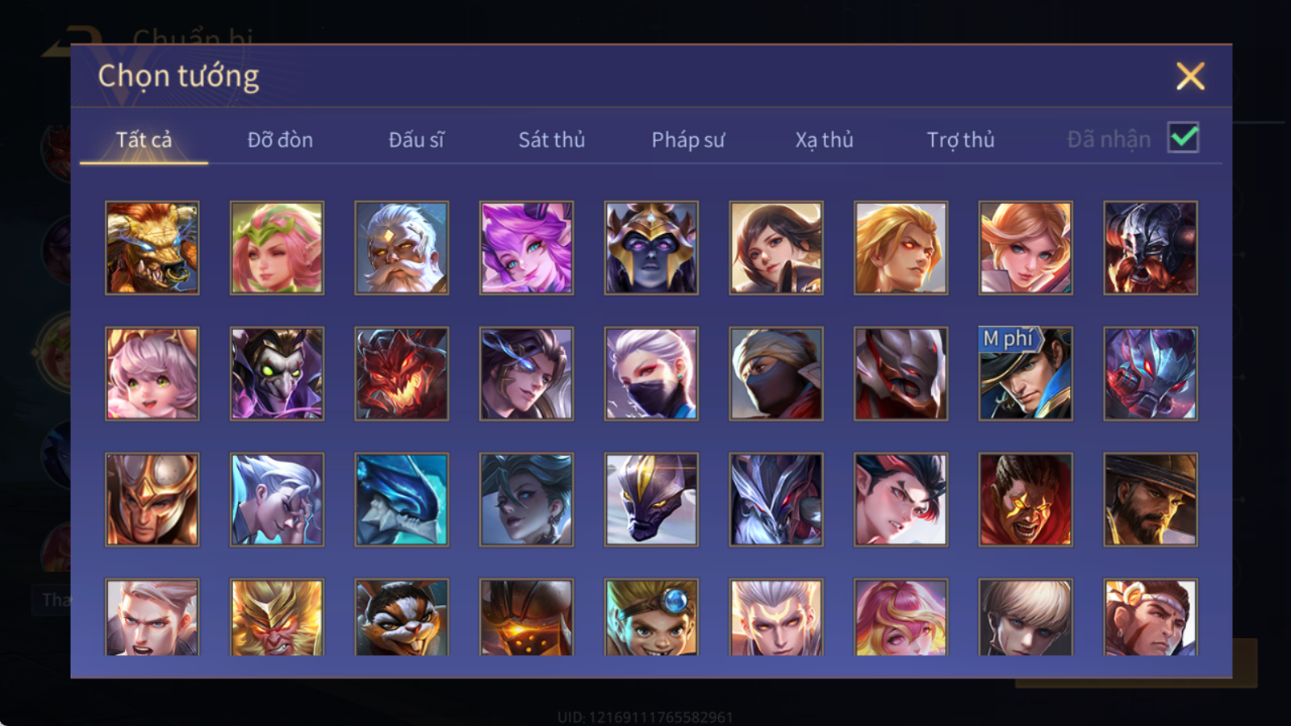Pick the cowboy hat bearded gunslinger hero
This screenshot has width=1291, height=726.
pos(1150,500)
